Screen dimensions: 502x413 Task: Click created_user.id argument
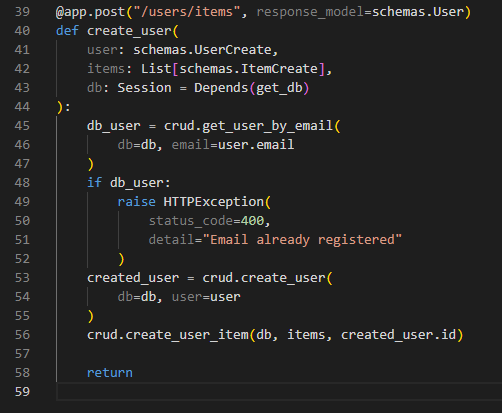[399, 335]
